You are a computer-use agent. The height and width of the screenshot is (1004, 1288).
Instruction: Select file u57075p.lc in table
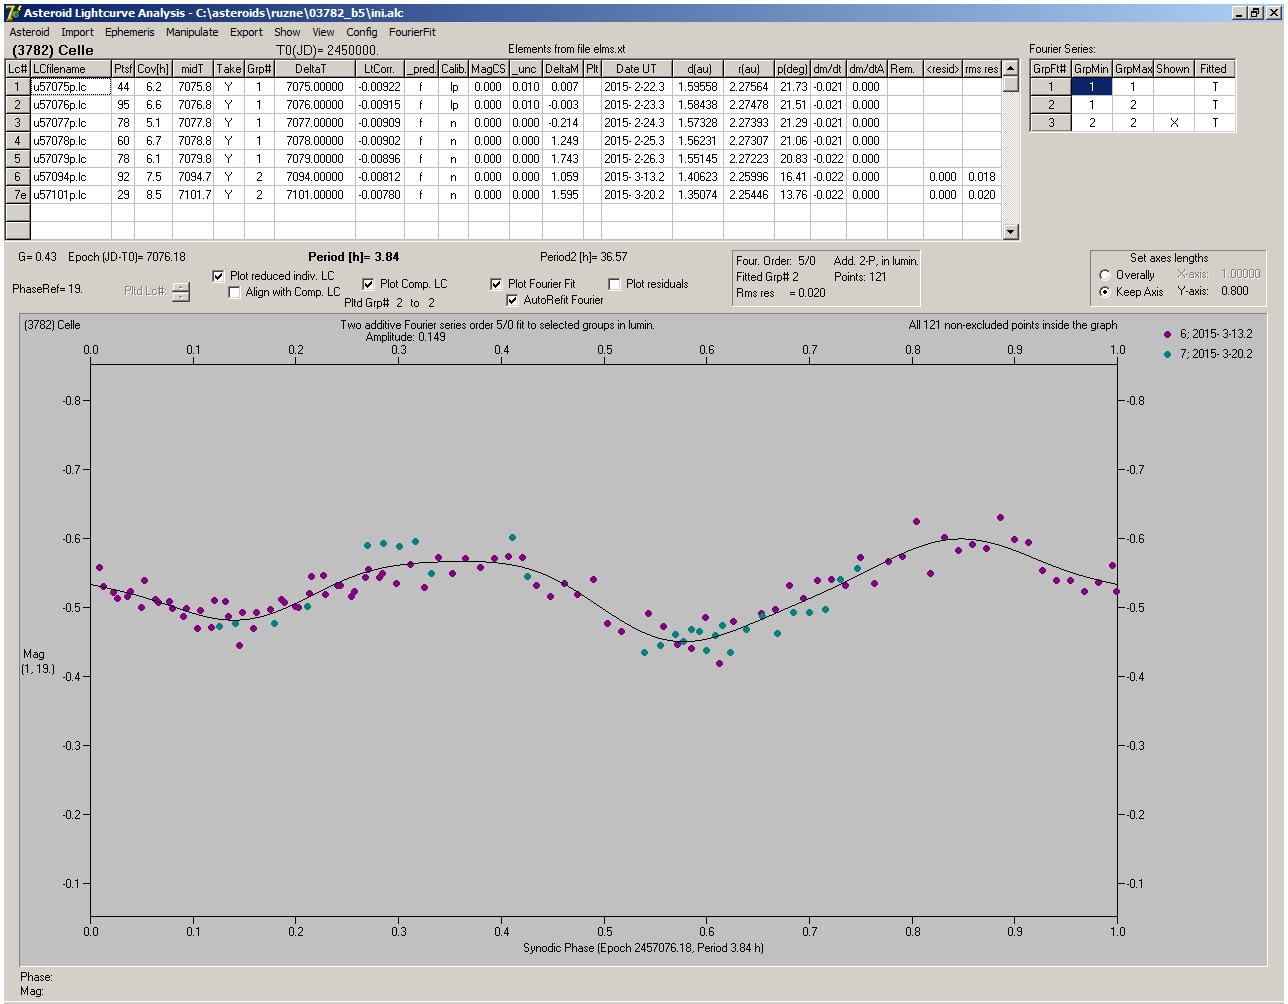pyautogui.click(x=71, y=87)
